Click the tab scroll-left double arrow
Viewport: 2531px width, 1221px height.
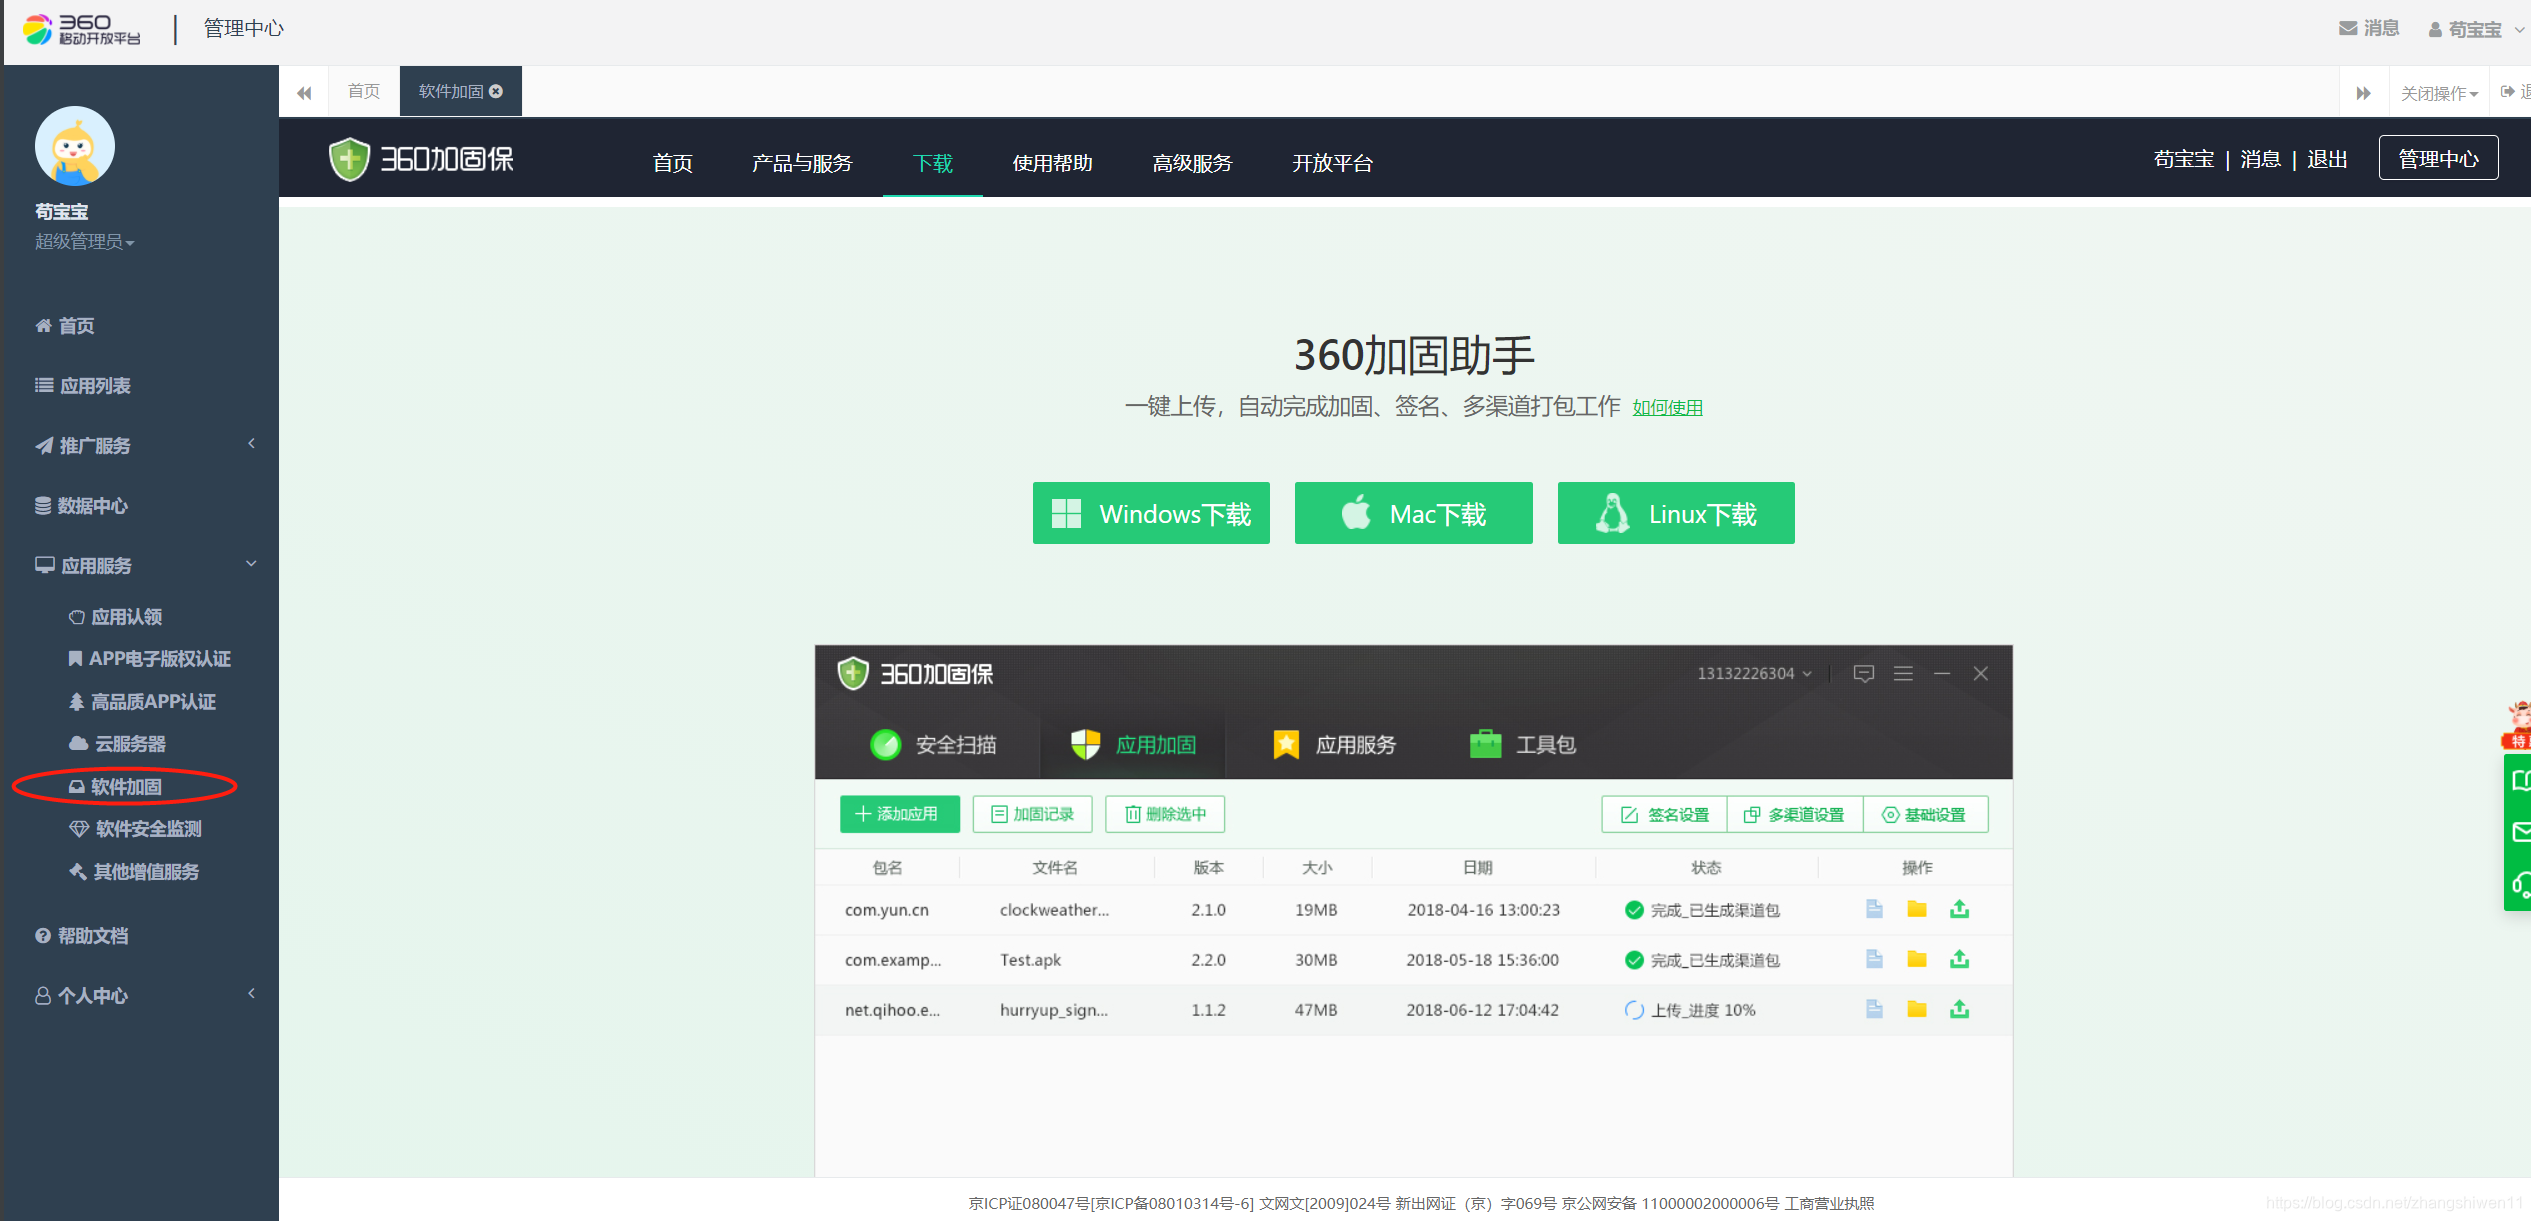point(304,92)
